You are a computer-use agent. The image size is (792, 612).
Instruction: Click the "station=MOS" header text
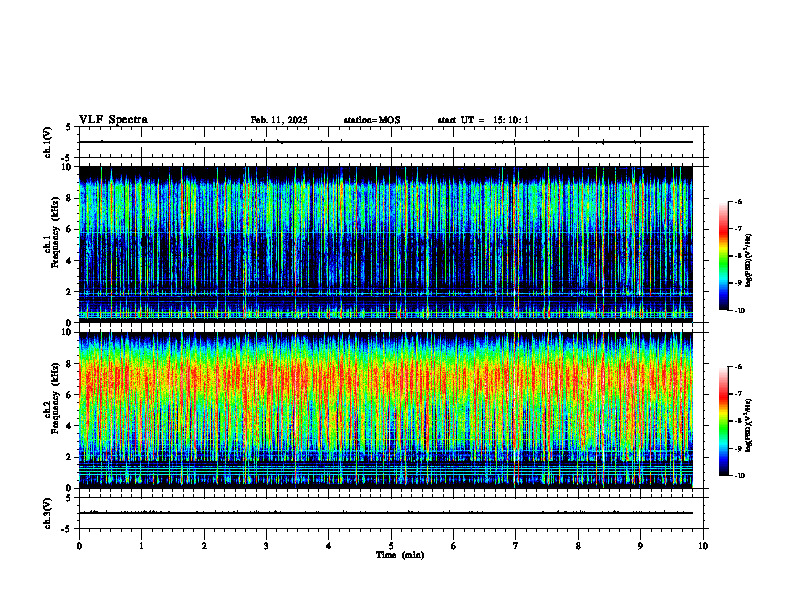[x=372, y=120]
